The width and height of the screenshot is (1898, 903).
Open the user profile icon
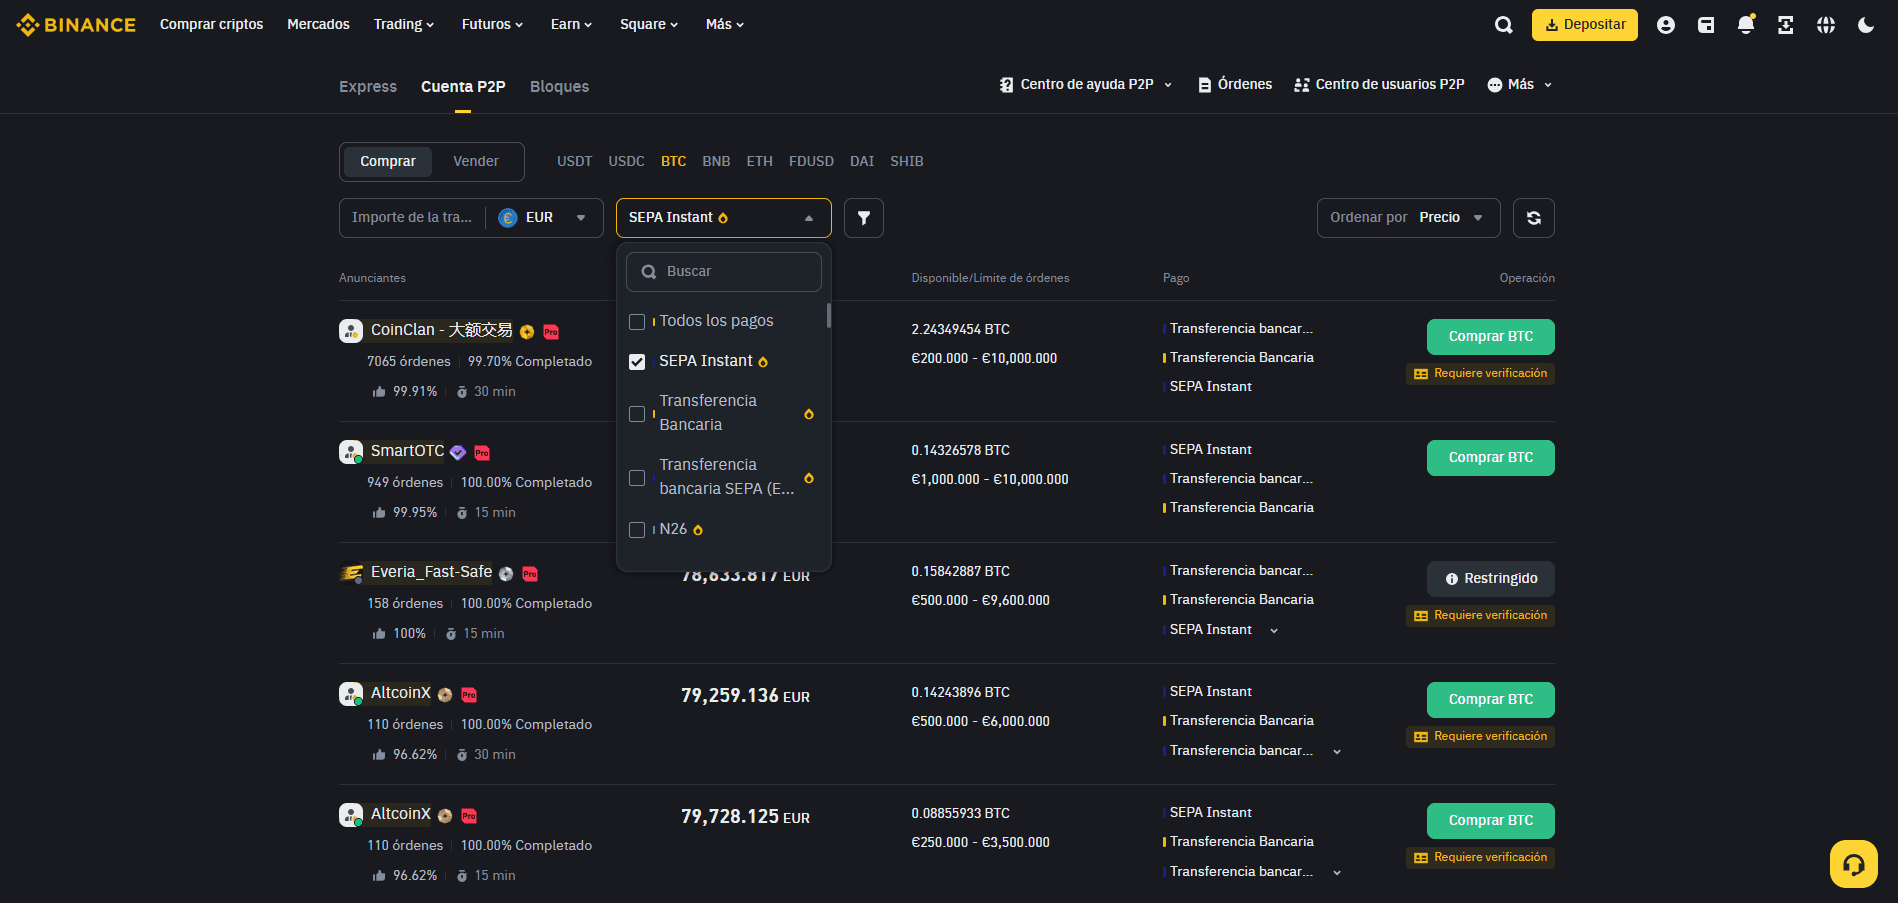tap(1665, 25)
